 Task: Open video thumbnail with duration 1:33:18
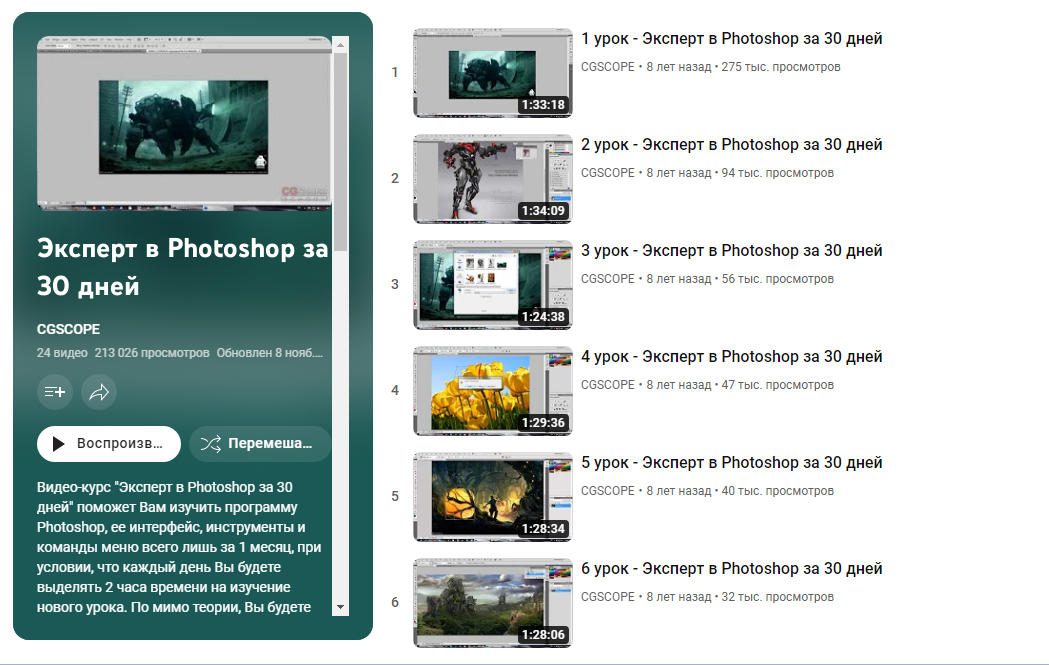pos(493,73)
